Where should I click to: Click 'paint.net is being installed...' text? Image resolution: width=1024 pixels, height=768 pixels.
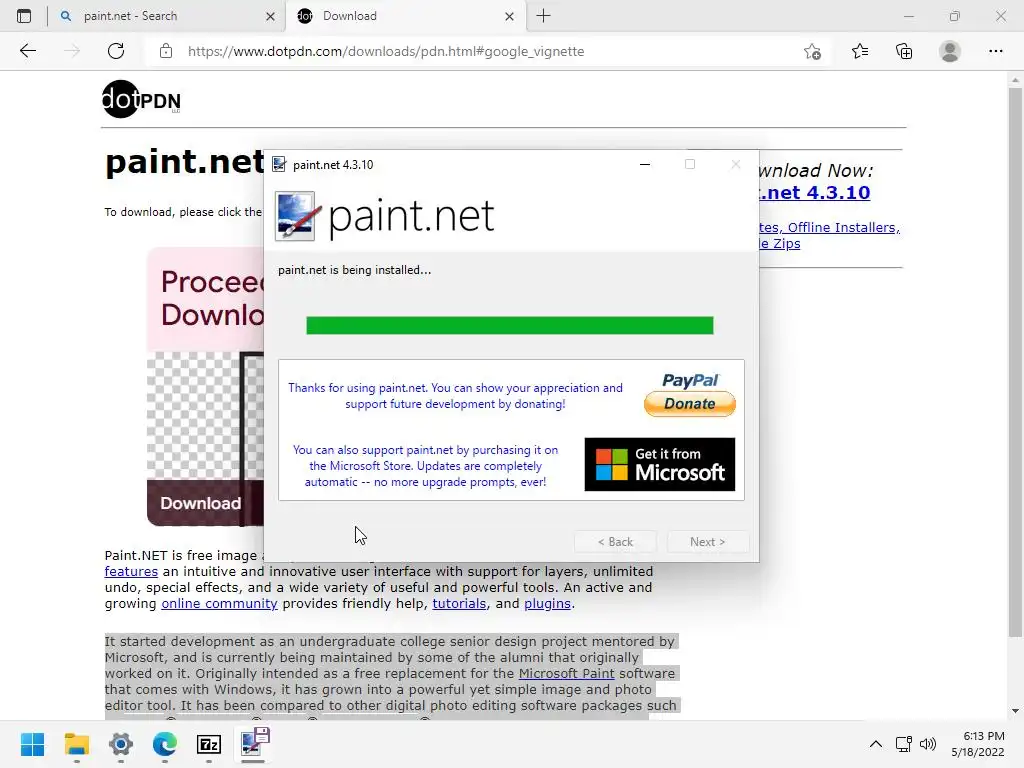(x=355, y=270)
